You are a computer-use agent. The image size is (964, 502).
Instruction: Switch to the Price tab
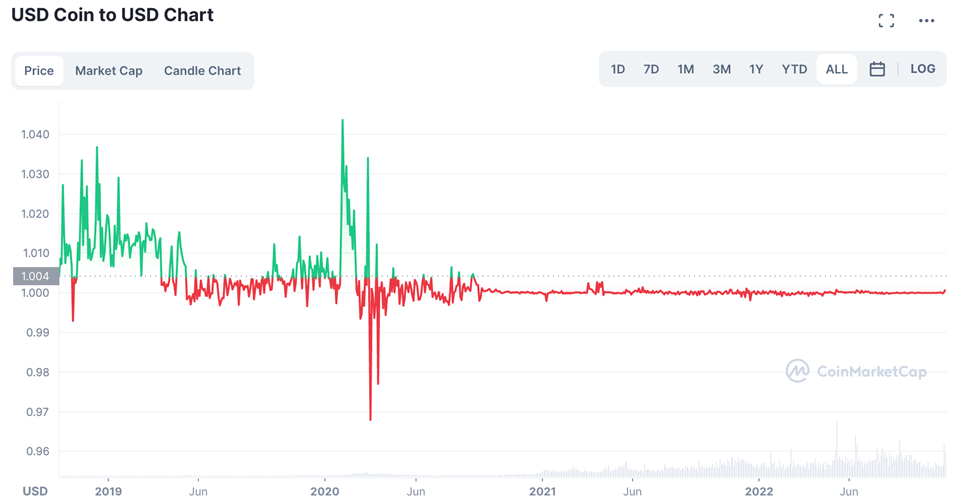point(39,71)
